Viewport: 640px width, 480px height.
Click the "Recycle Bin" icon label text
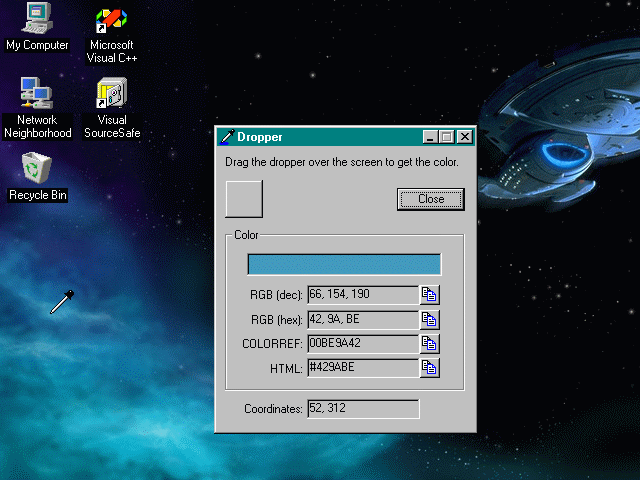pos(38,195)
